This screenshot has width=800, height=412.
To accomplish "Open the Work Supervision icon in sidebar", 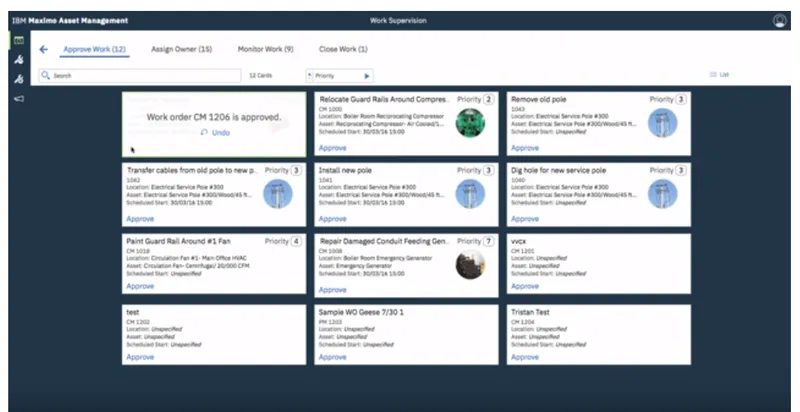I will point(19,41).
